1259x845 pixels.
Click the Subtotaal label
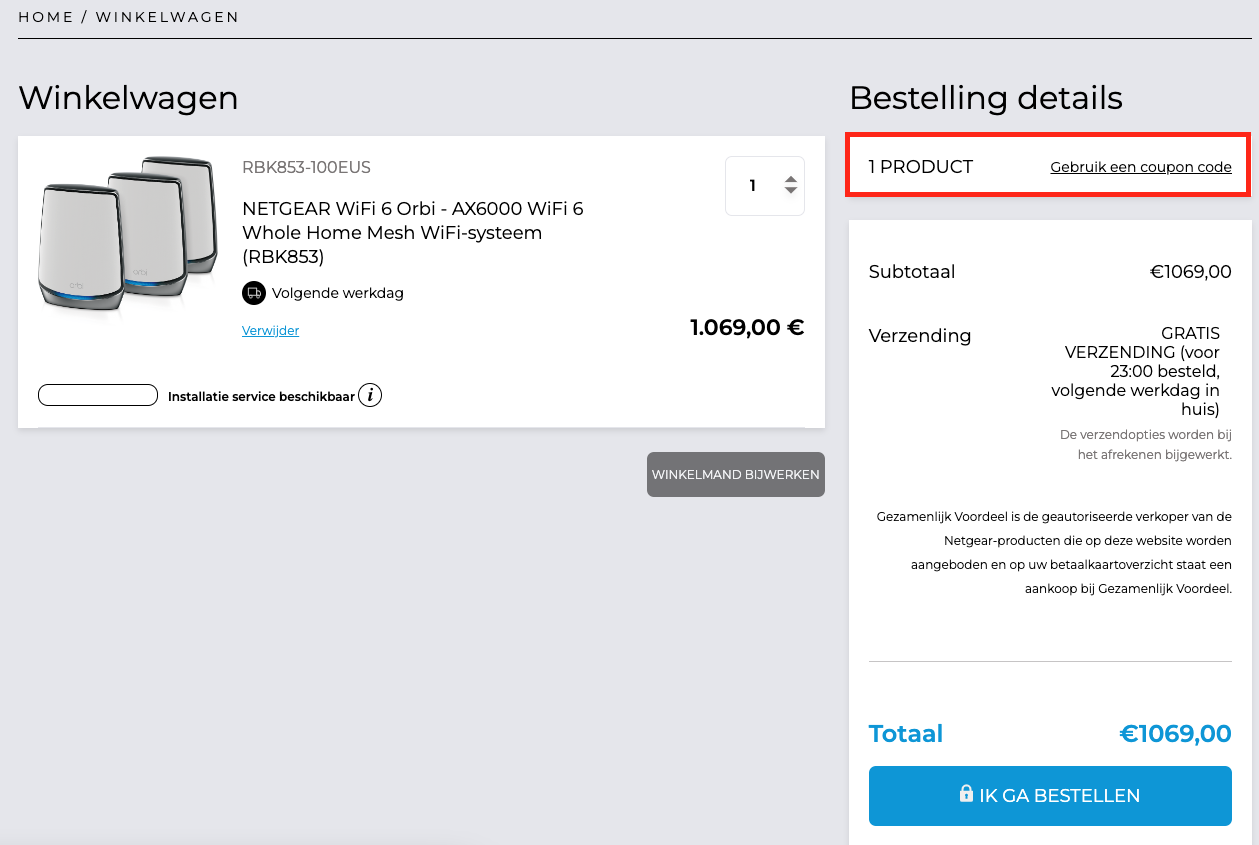(x=912, y=271)
